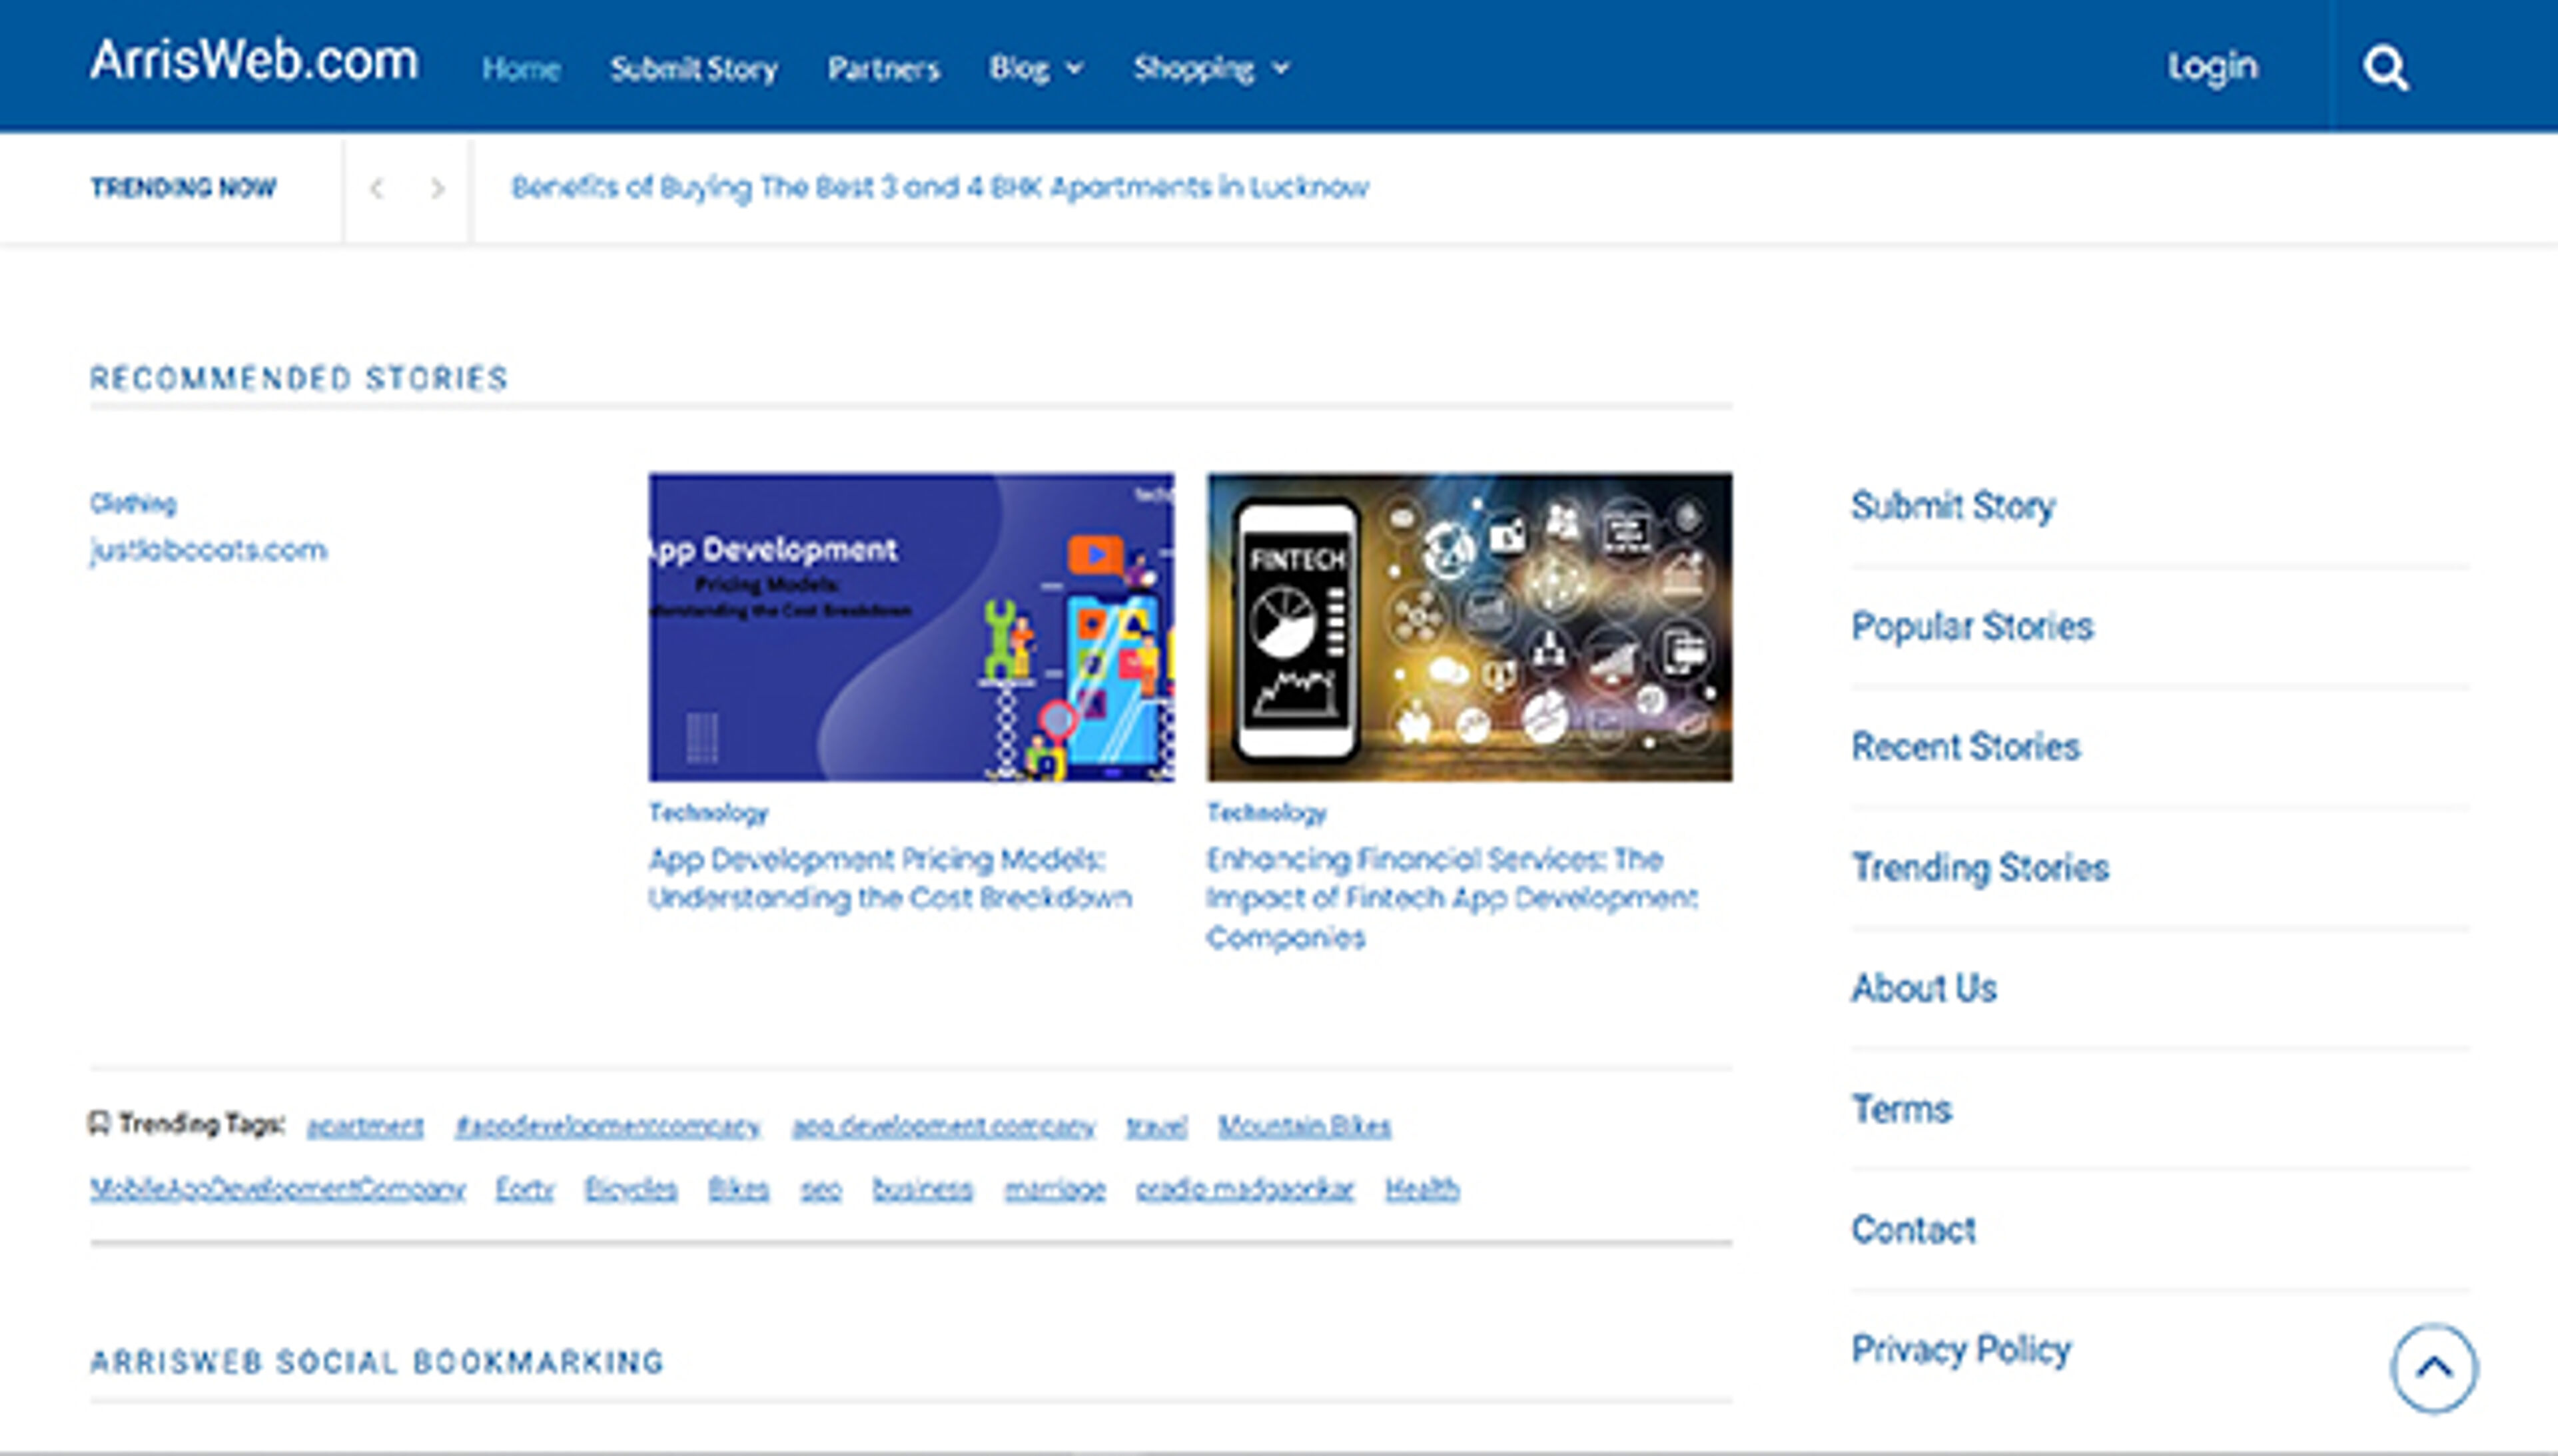Open the Fintech story thumbnail image

(x=1469, y=627)
